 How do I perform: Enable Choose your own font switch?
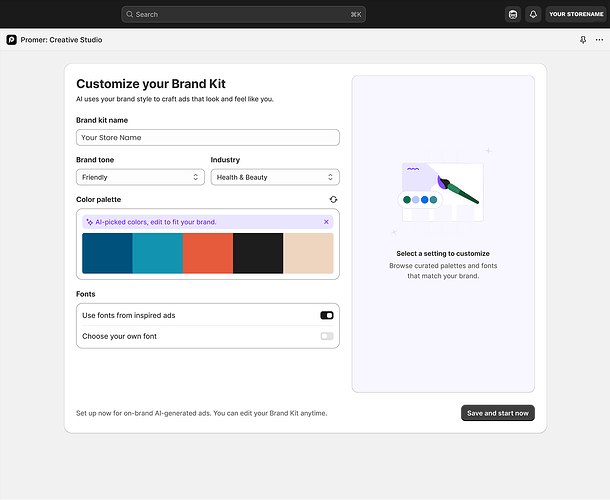point(327,336)
